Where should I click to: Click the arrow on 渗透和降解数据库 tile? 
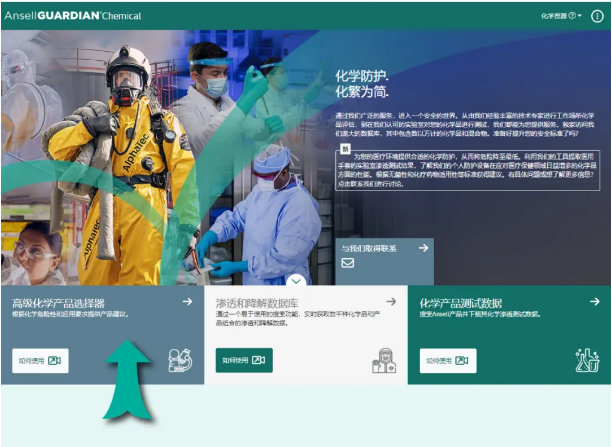(x=391, y=301)
